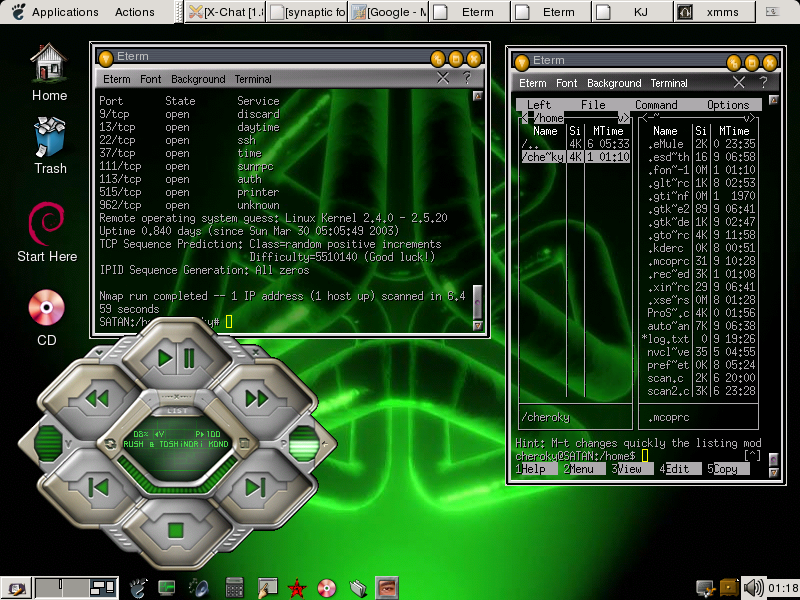Switch to KJ taskbar window

coord(632,12)
